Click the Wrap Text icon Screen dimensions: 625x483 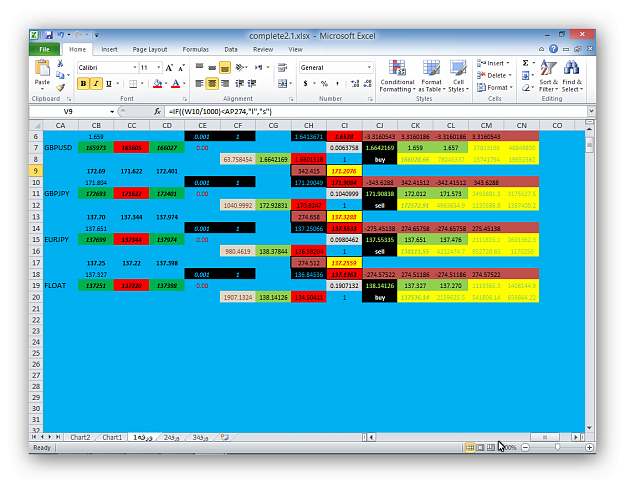(283, 67)
